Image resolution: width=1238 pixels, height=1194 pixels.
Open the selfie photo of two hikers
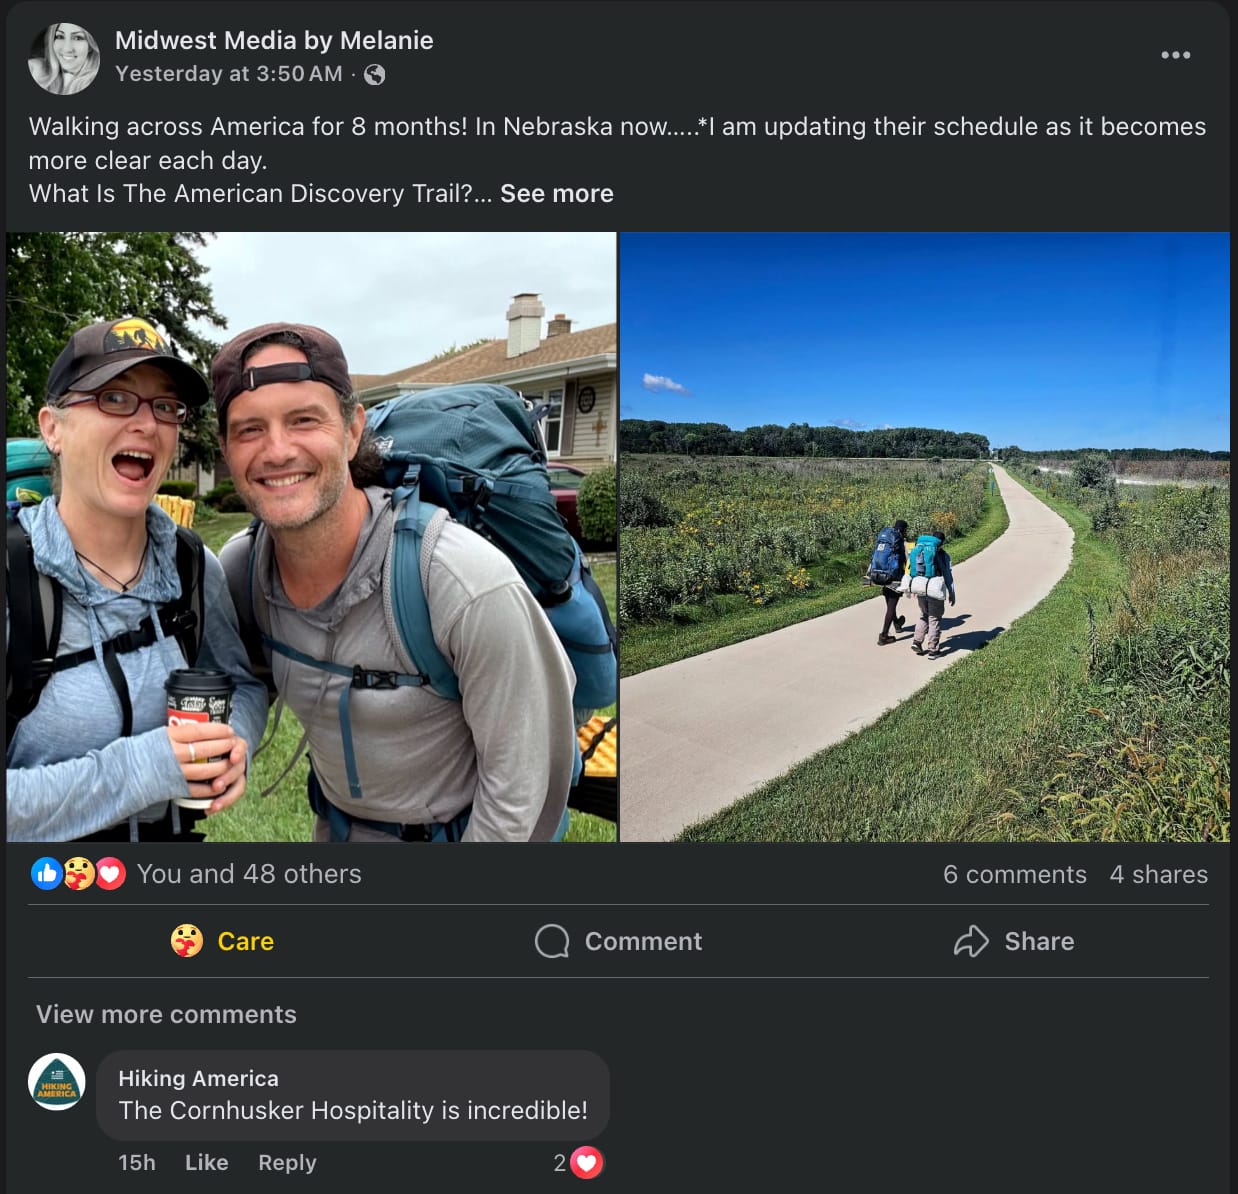point(311,537)
